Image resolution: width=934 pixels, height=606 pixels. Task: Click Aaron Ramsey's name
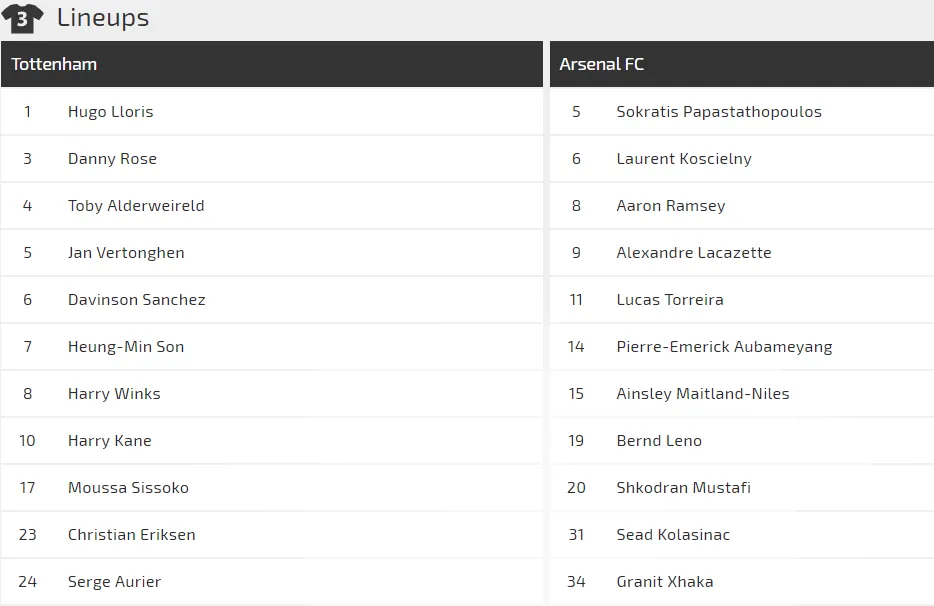tap(670, 206)
